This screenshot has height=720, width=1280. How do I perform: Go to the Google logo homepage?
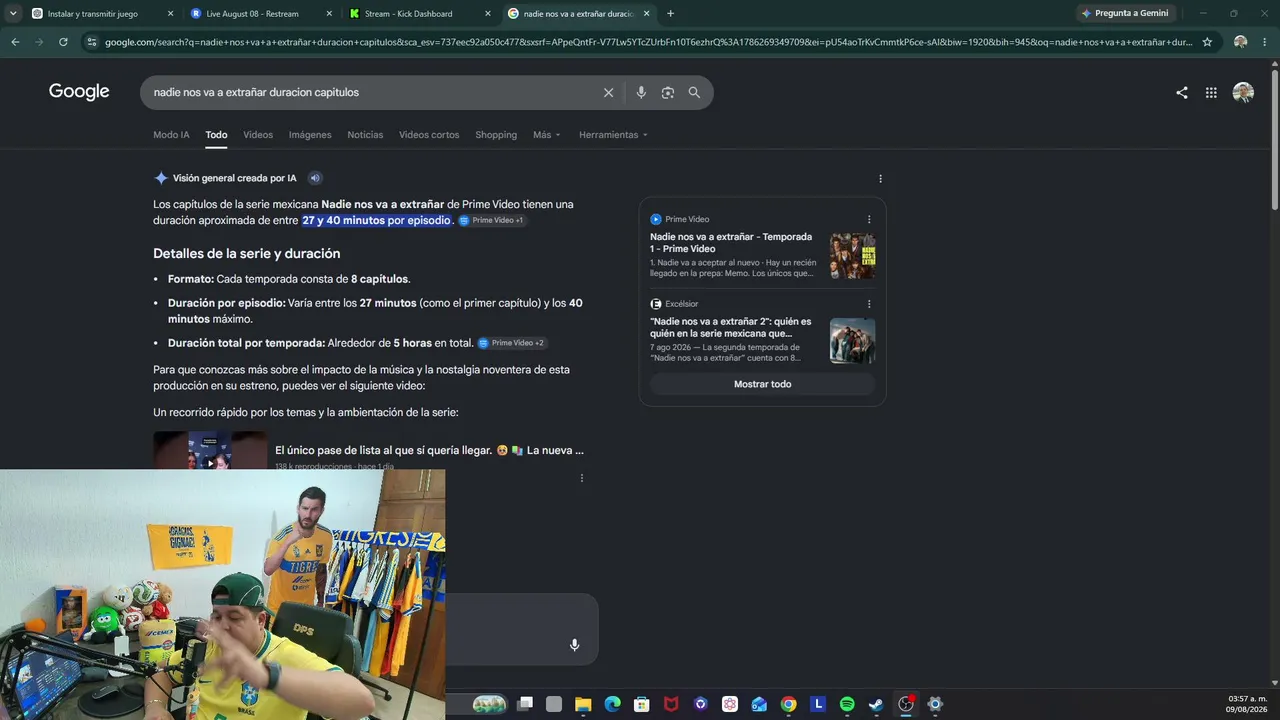[79, 92]
